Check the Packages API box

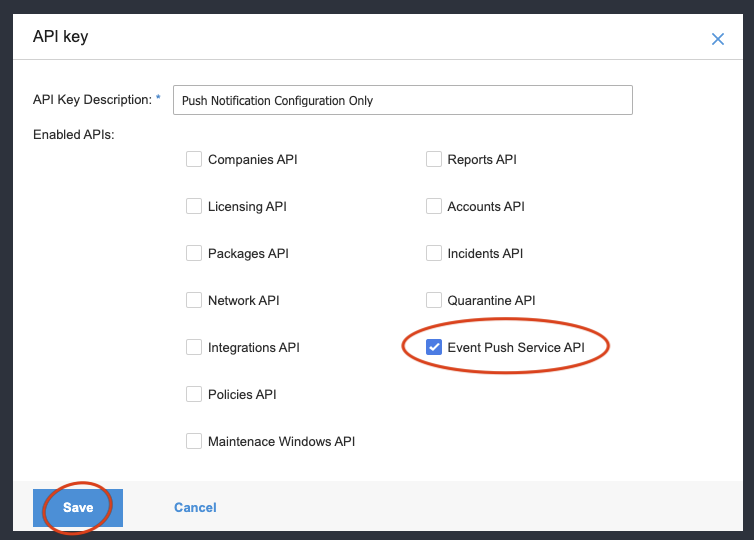pos(194,253)
